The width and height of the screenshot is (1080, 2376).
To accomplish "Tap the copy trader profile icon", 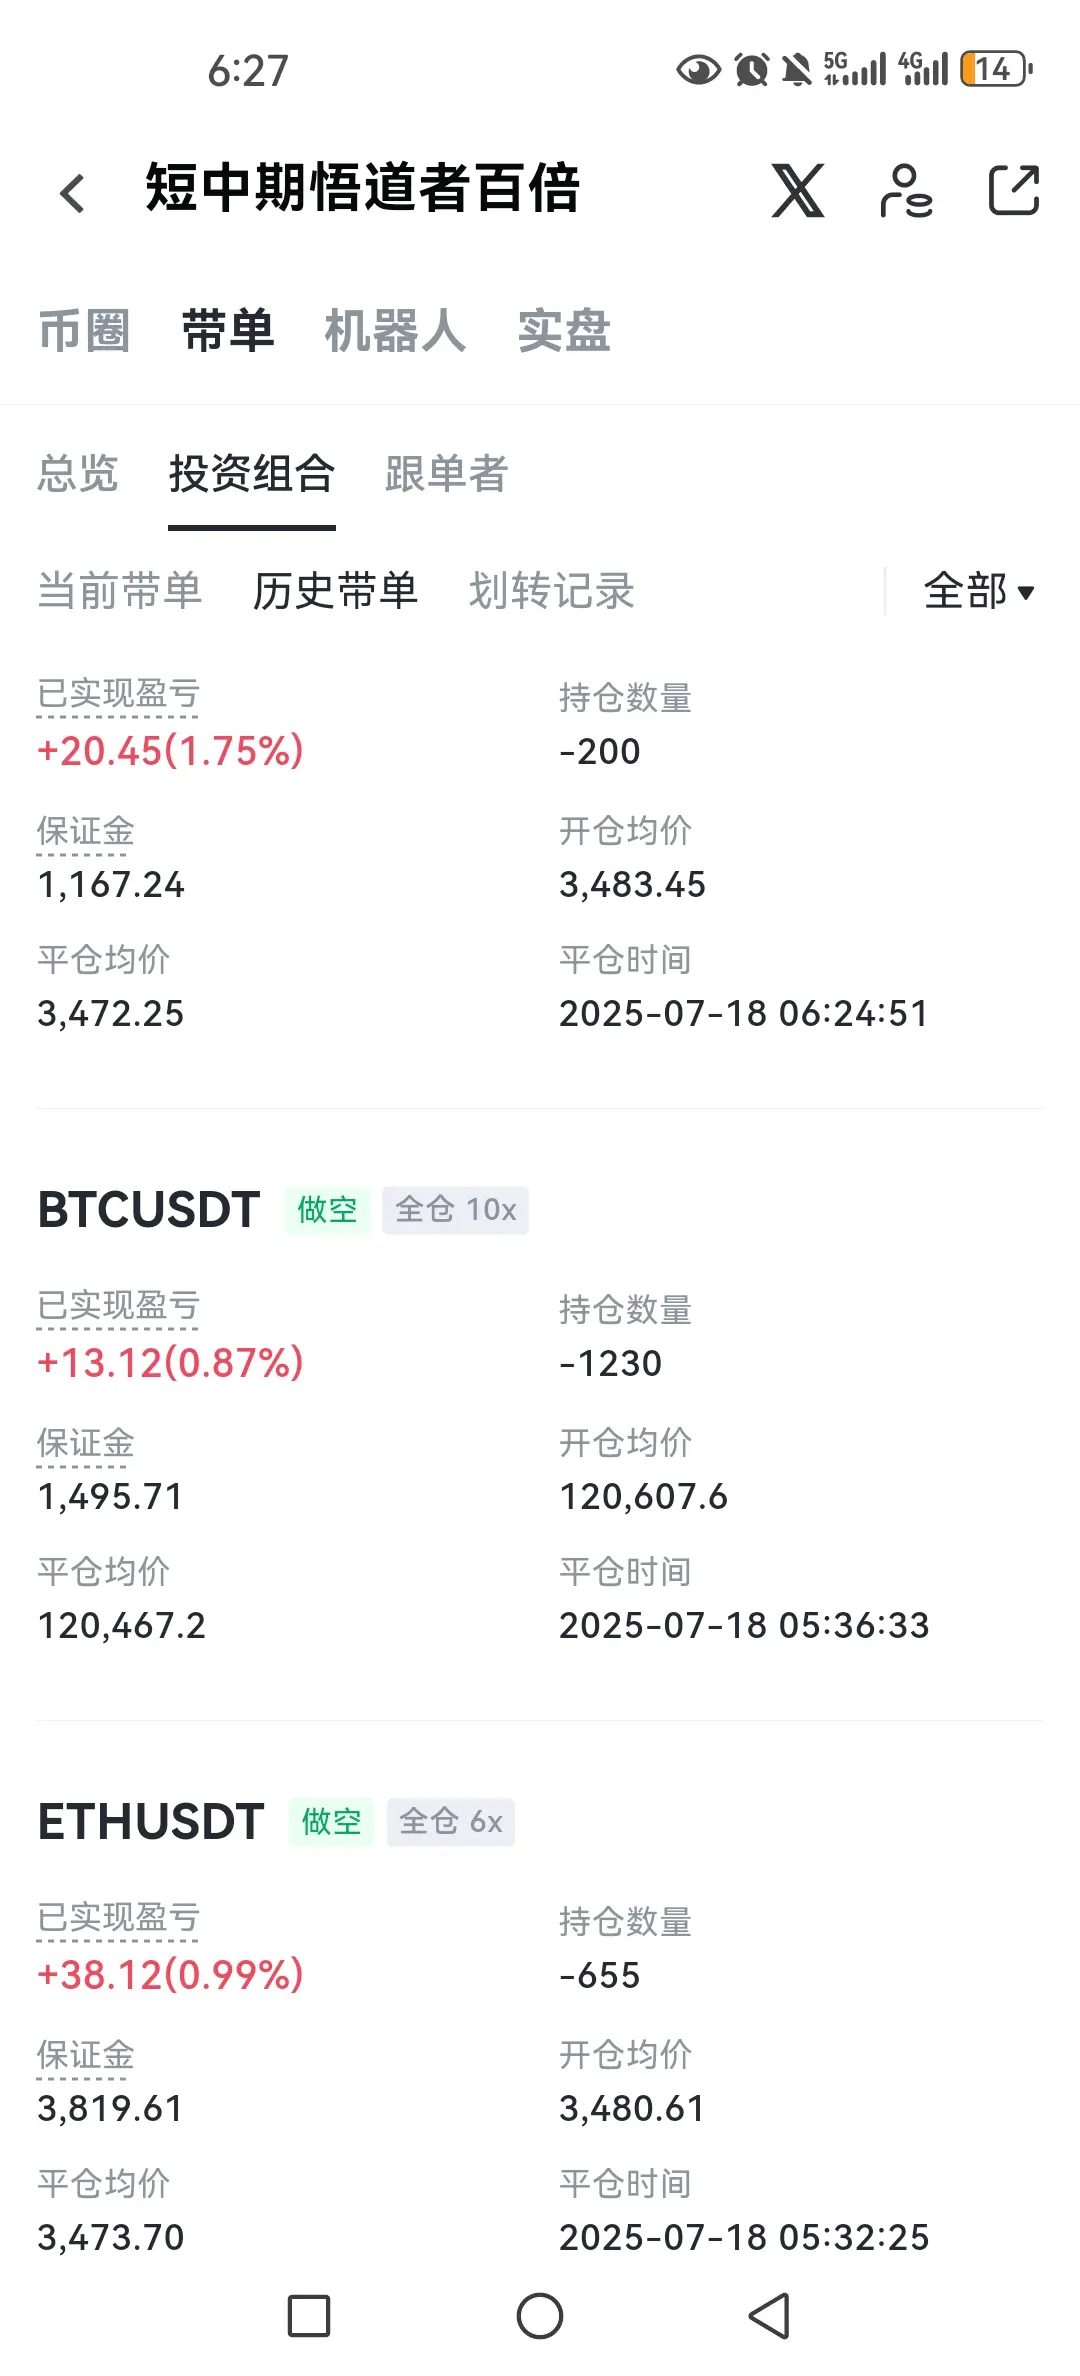I will (x=906, y=190).
